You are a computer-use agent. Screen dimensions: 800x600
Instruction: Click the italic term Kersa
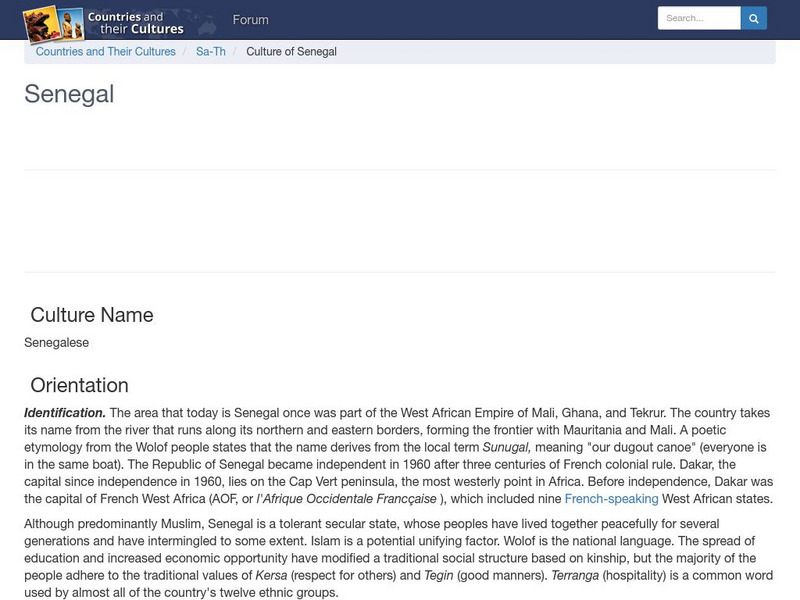coord(271,576)
